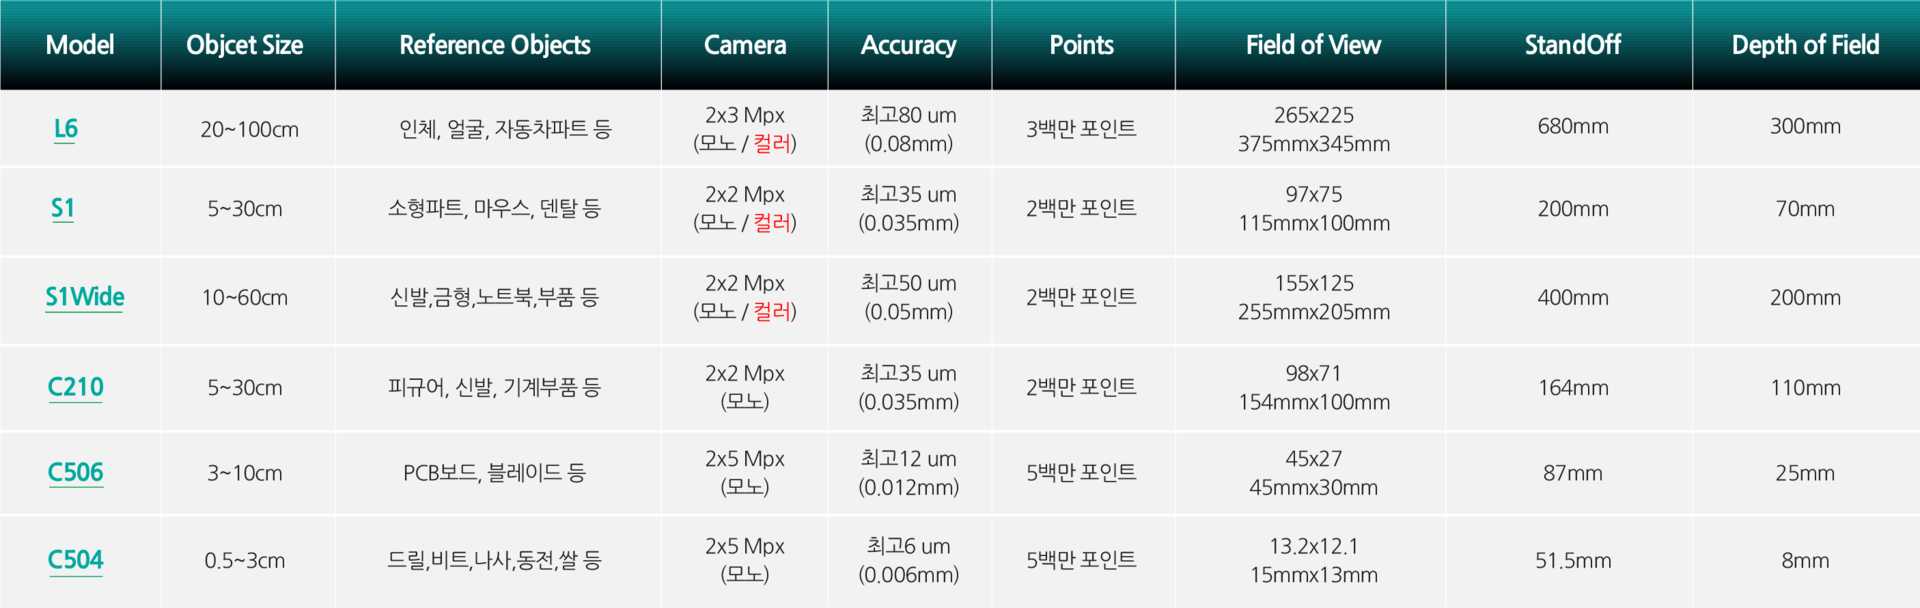Image resolution: width=1920 pixels, height=608 pixels.
Task: Open the C504 model link
Action: point(76,560)
